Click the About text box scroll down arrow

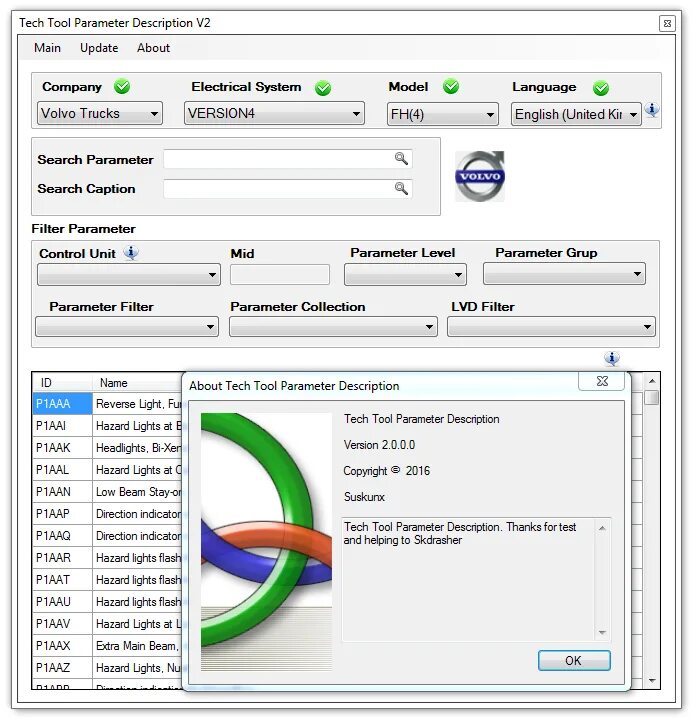[602, 633]
